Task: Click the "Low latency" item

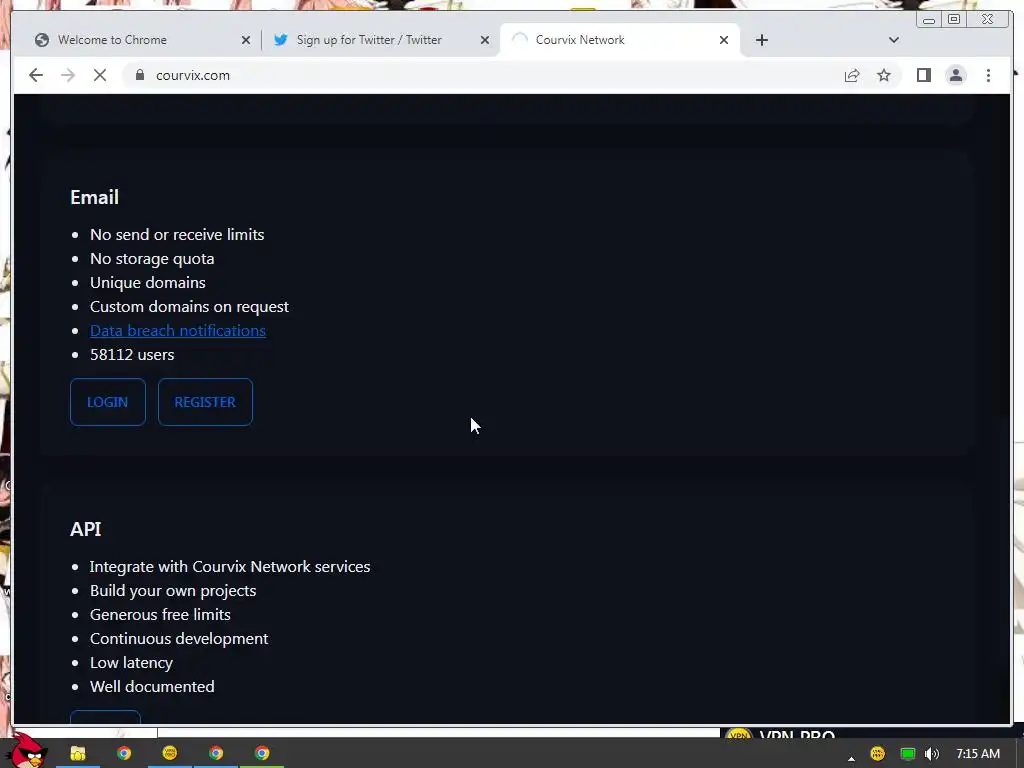Action: pyautogui.click(x=131, y=662)
